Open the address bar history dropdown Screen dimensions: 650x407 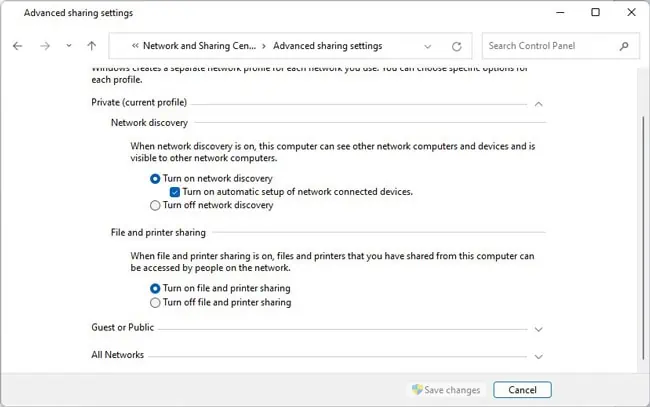tap(428, 46)
